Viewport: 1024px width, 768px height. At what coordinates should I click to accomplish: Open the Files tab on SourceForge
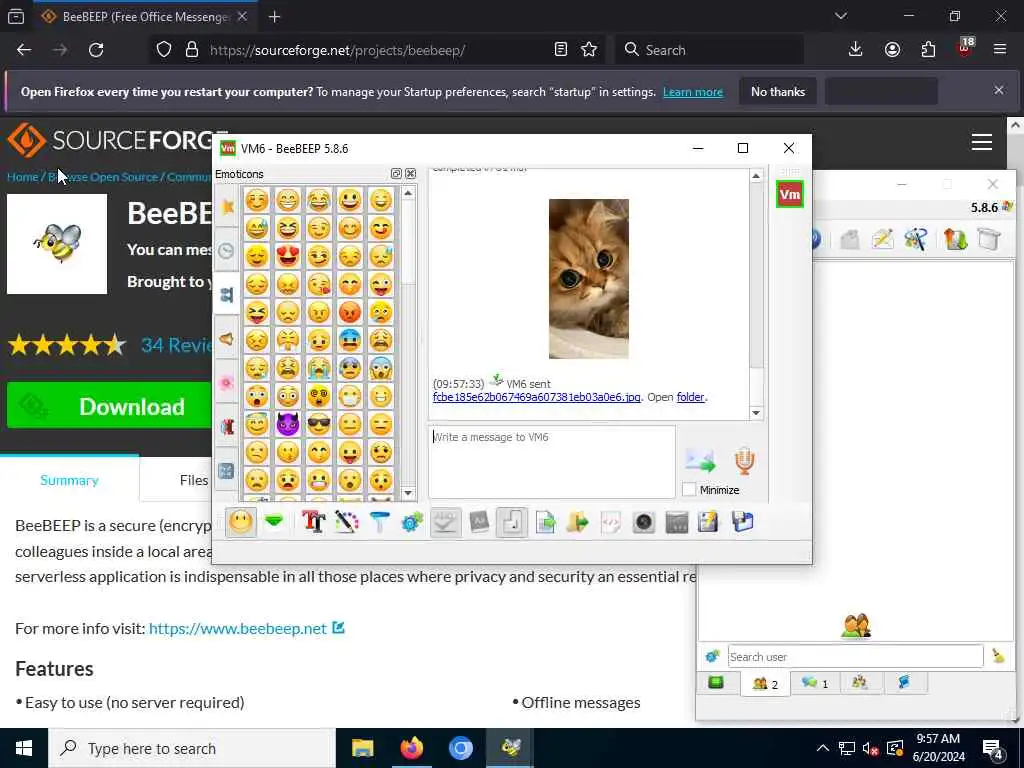click(193, 480)
